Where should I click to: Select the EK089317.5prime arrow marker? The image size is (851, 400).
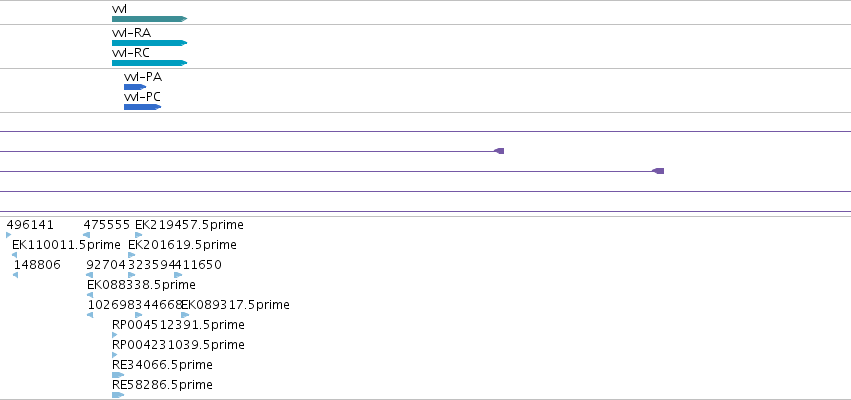click(x=185, y=315)
